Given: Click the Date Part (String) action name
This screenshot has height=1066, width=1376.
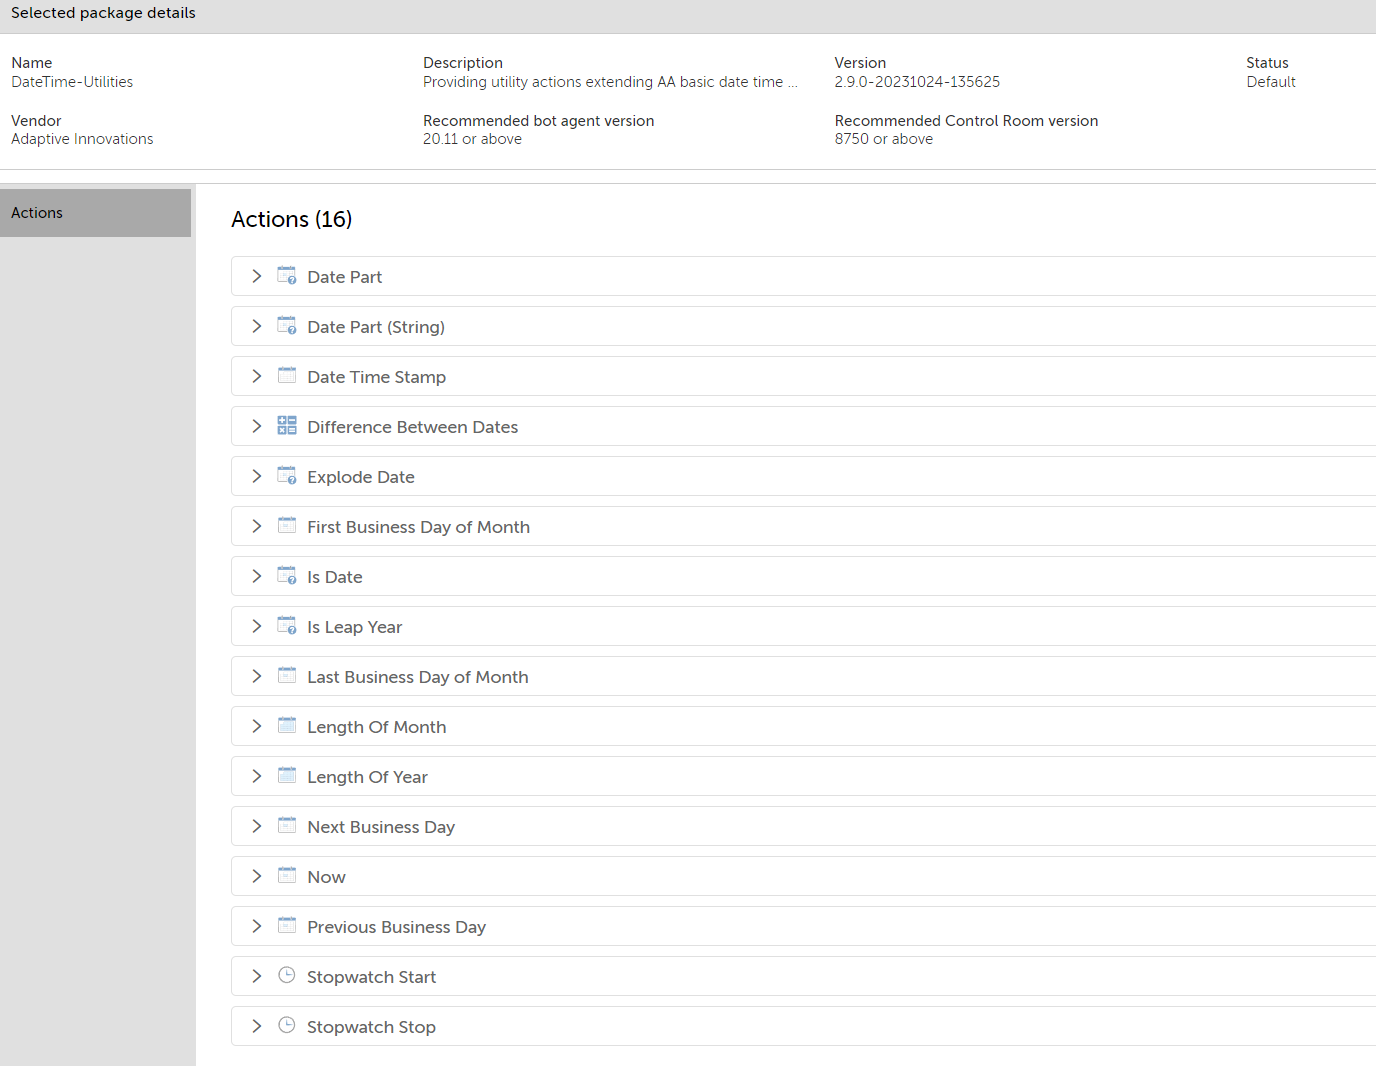Looking at the screenshot, I should click(x=376, y=327).
